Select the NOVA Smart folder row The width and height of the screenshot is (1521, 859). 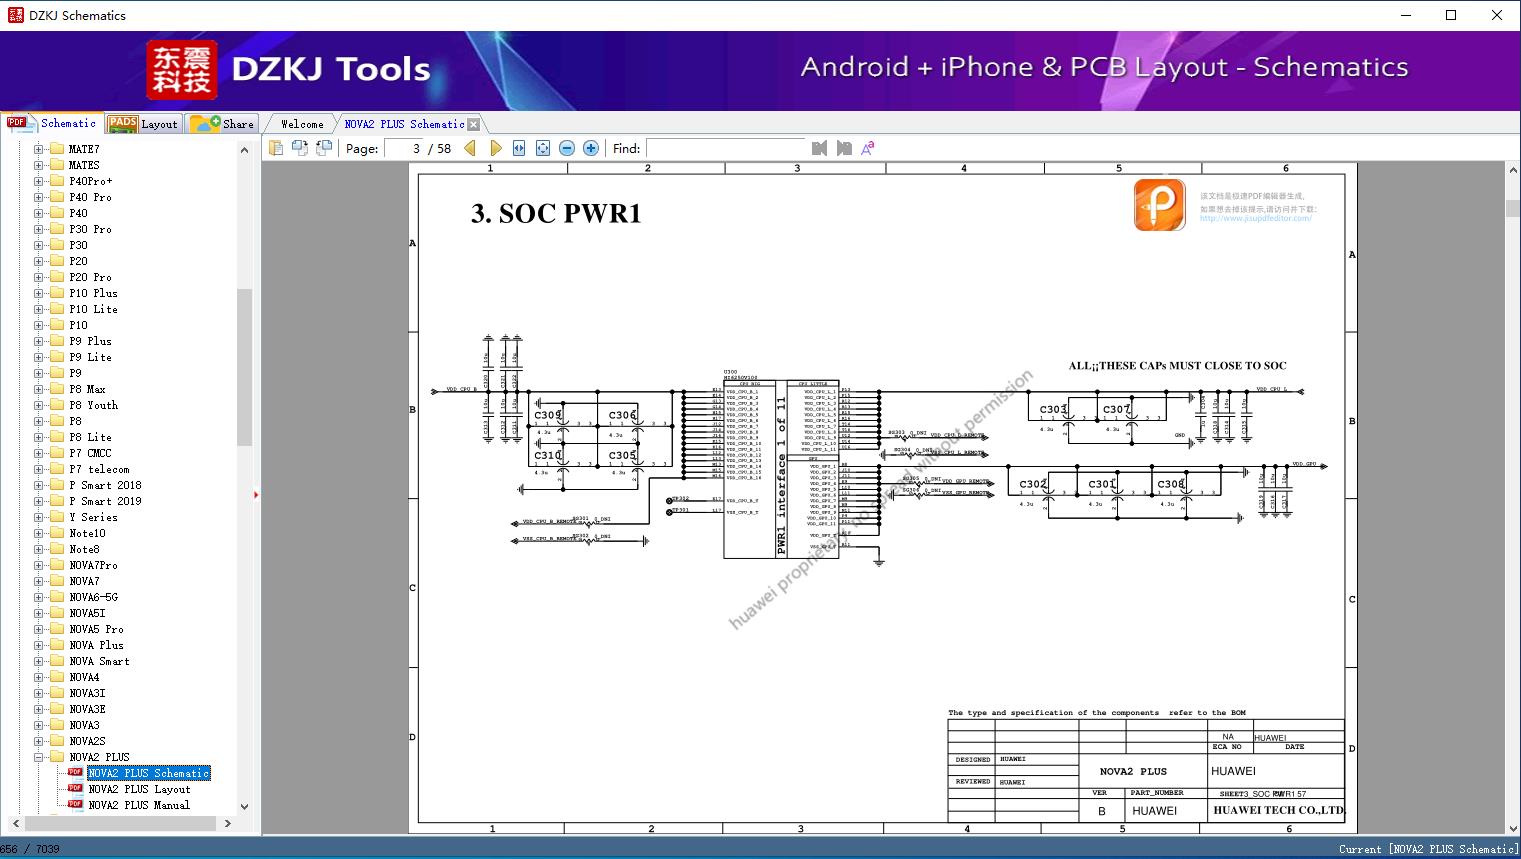(x=99, y=661)
